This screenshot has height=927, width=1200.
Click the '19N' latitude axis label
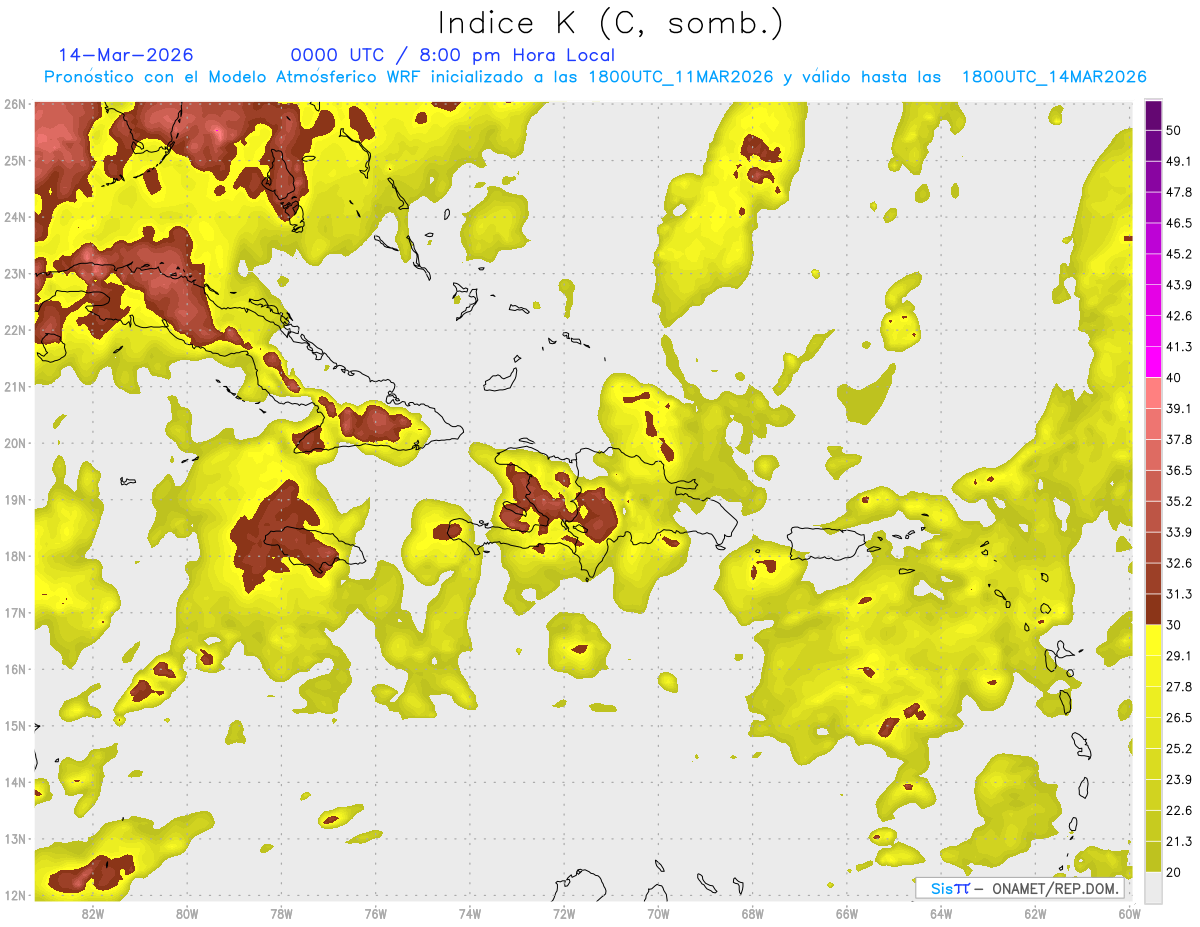click(x=15, y=500)
